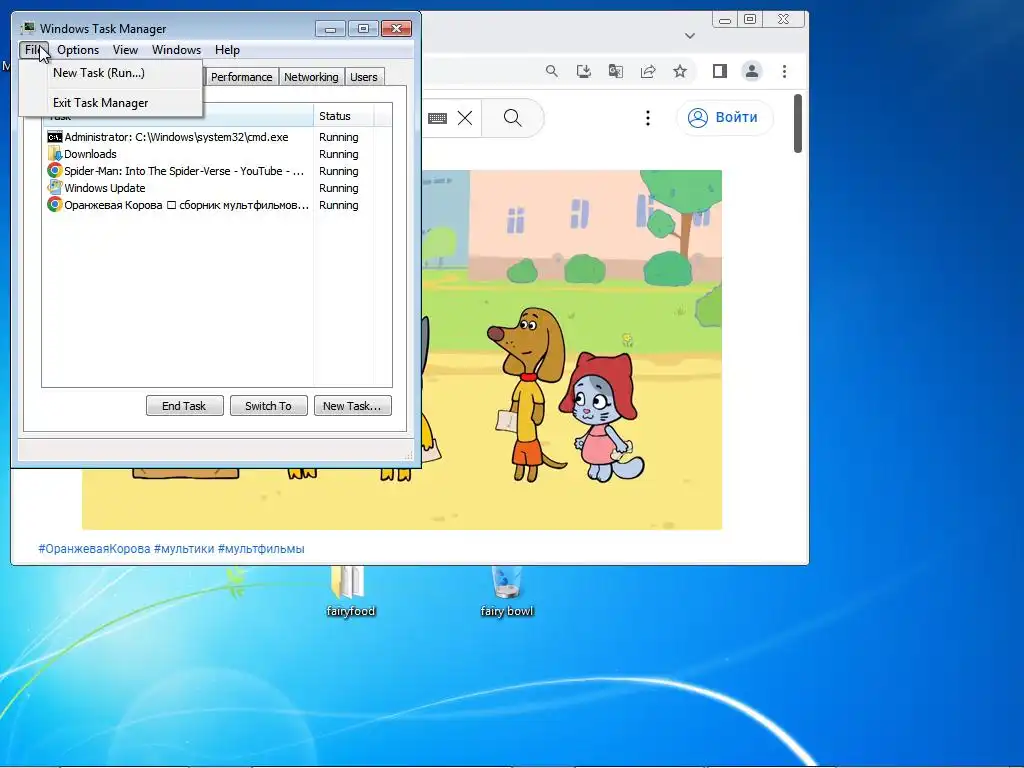1024x768 pixels.
Task: Click the Task Manager title bar icon
Action: 27,28
